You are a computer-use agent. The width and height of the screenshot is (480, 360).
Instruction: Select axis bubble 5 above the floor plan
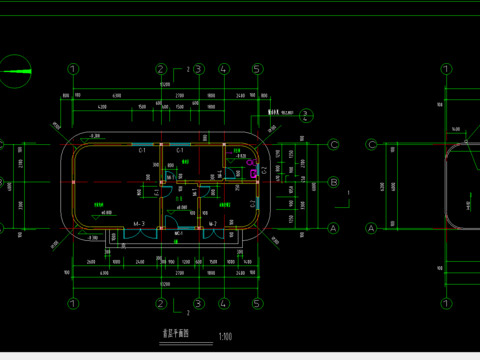[x=257, y=69]
